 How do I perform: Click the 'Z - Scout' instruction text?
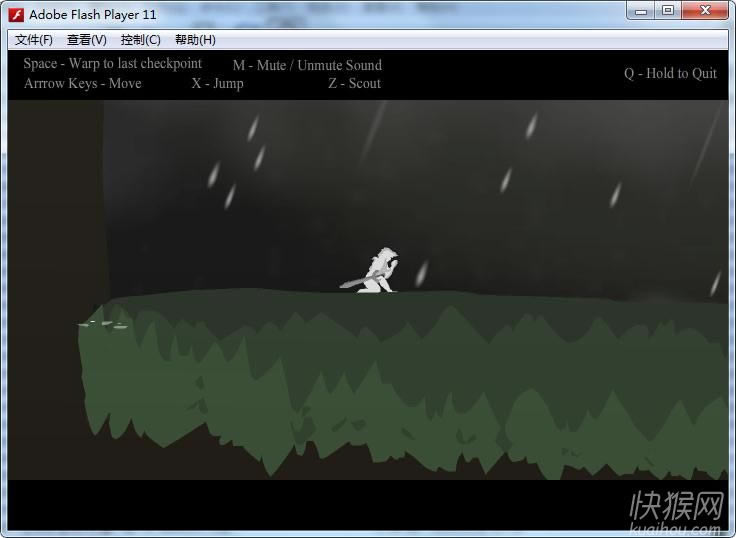[354, 83]
